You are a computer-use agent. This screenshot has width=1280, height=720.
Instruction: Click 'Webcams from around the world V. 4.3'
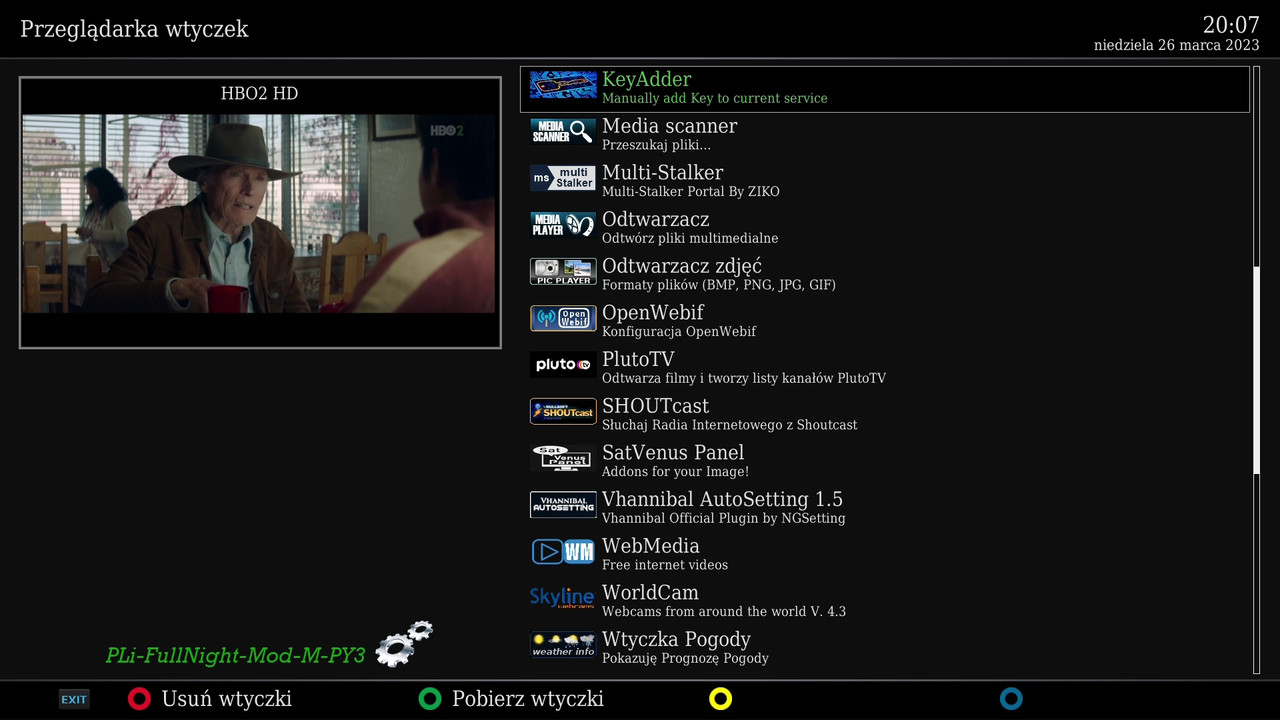[724, 612]
